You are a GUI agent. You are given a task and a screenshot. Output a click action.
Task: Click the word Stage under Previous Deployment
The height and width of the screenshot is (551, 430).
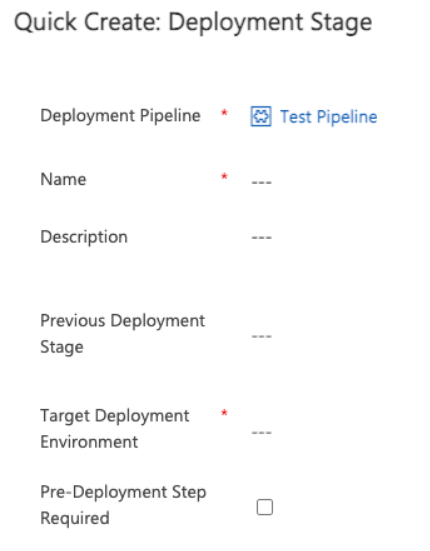pos(62,347)
